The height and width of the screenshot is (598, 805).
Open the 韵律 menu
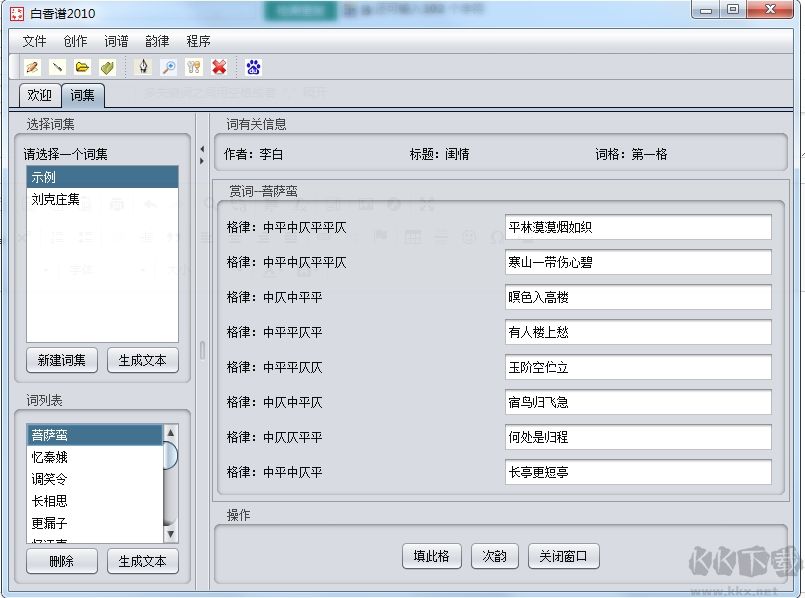157,41
